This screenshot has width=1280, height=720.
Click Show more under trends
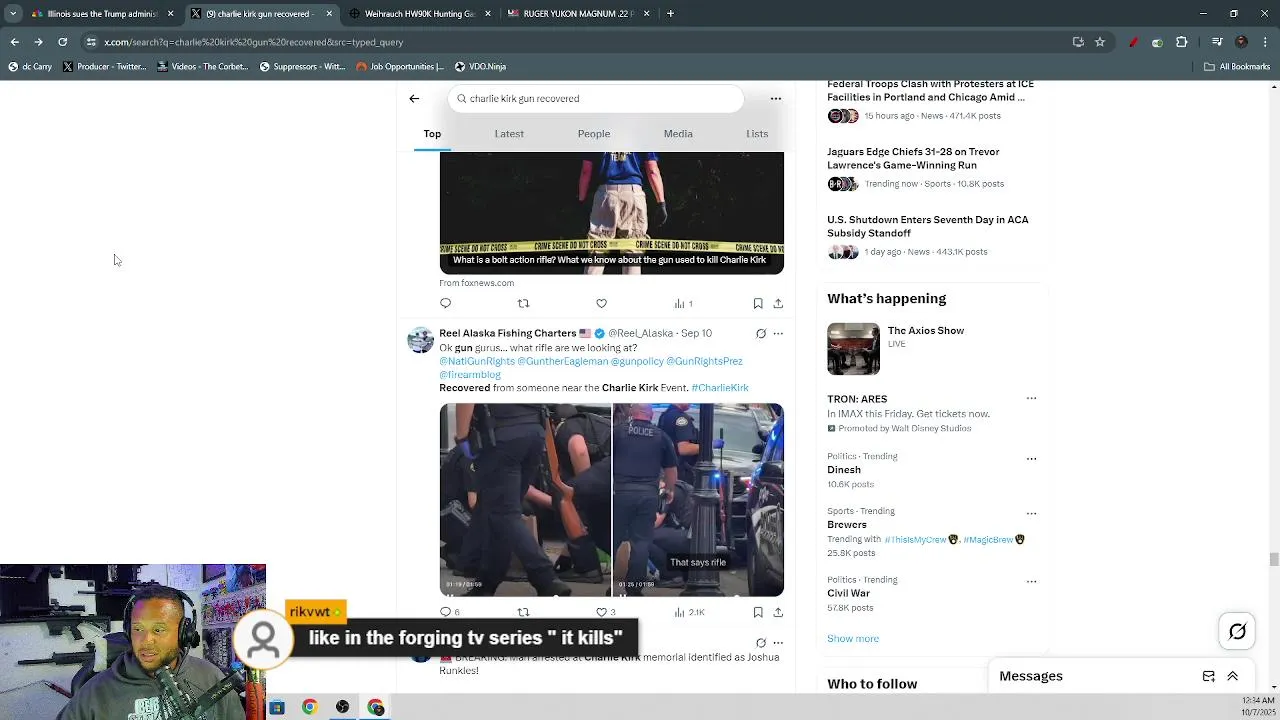click(853, 638)
